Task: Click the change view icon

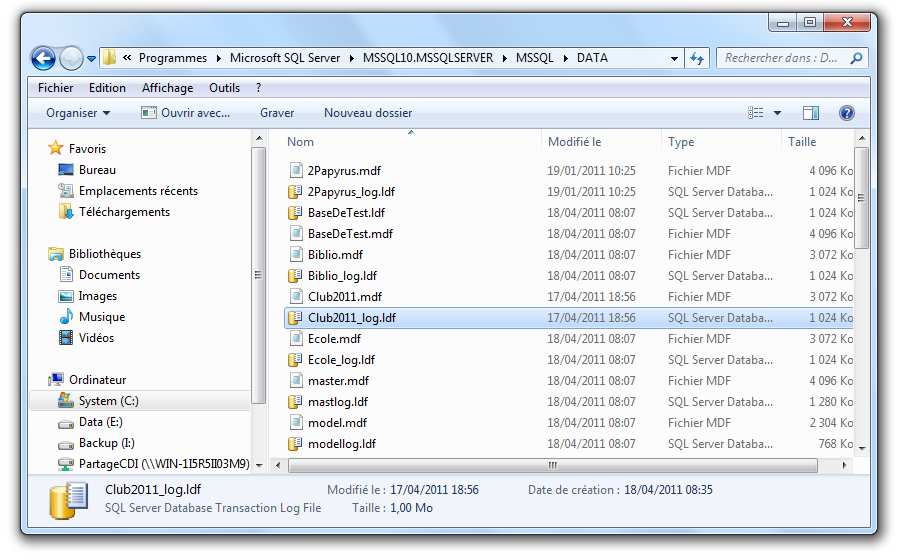Action: coord(756,113)
